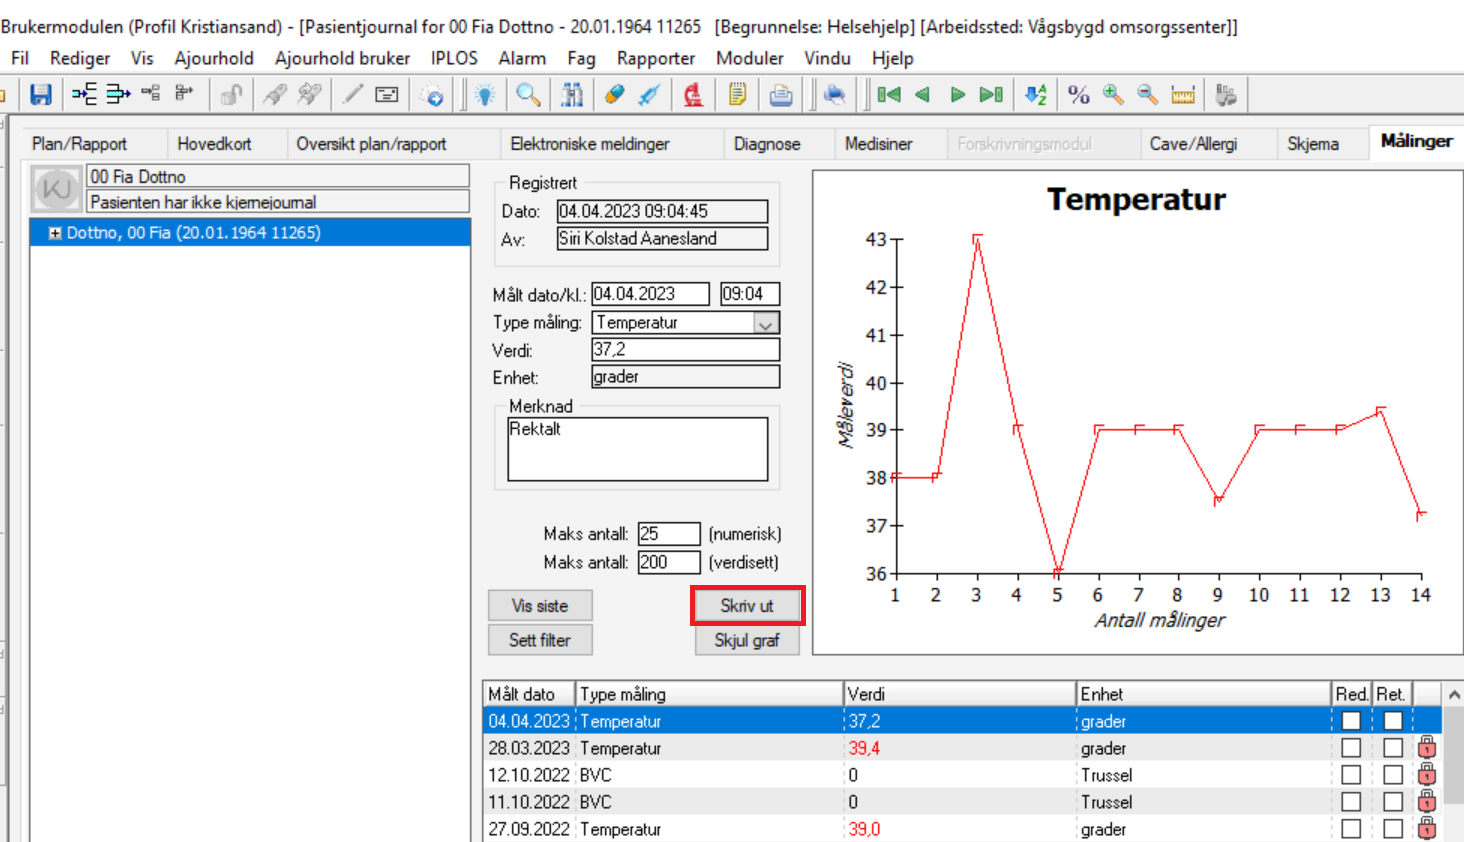Click the pencil edit toolbar icon
Image resolution: width=1464 pixels, height=842 pixels.
pos(353,95)
